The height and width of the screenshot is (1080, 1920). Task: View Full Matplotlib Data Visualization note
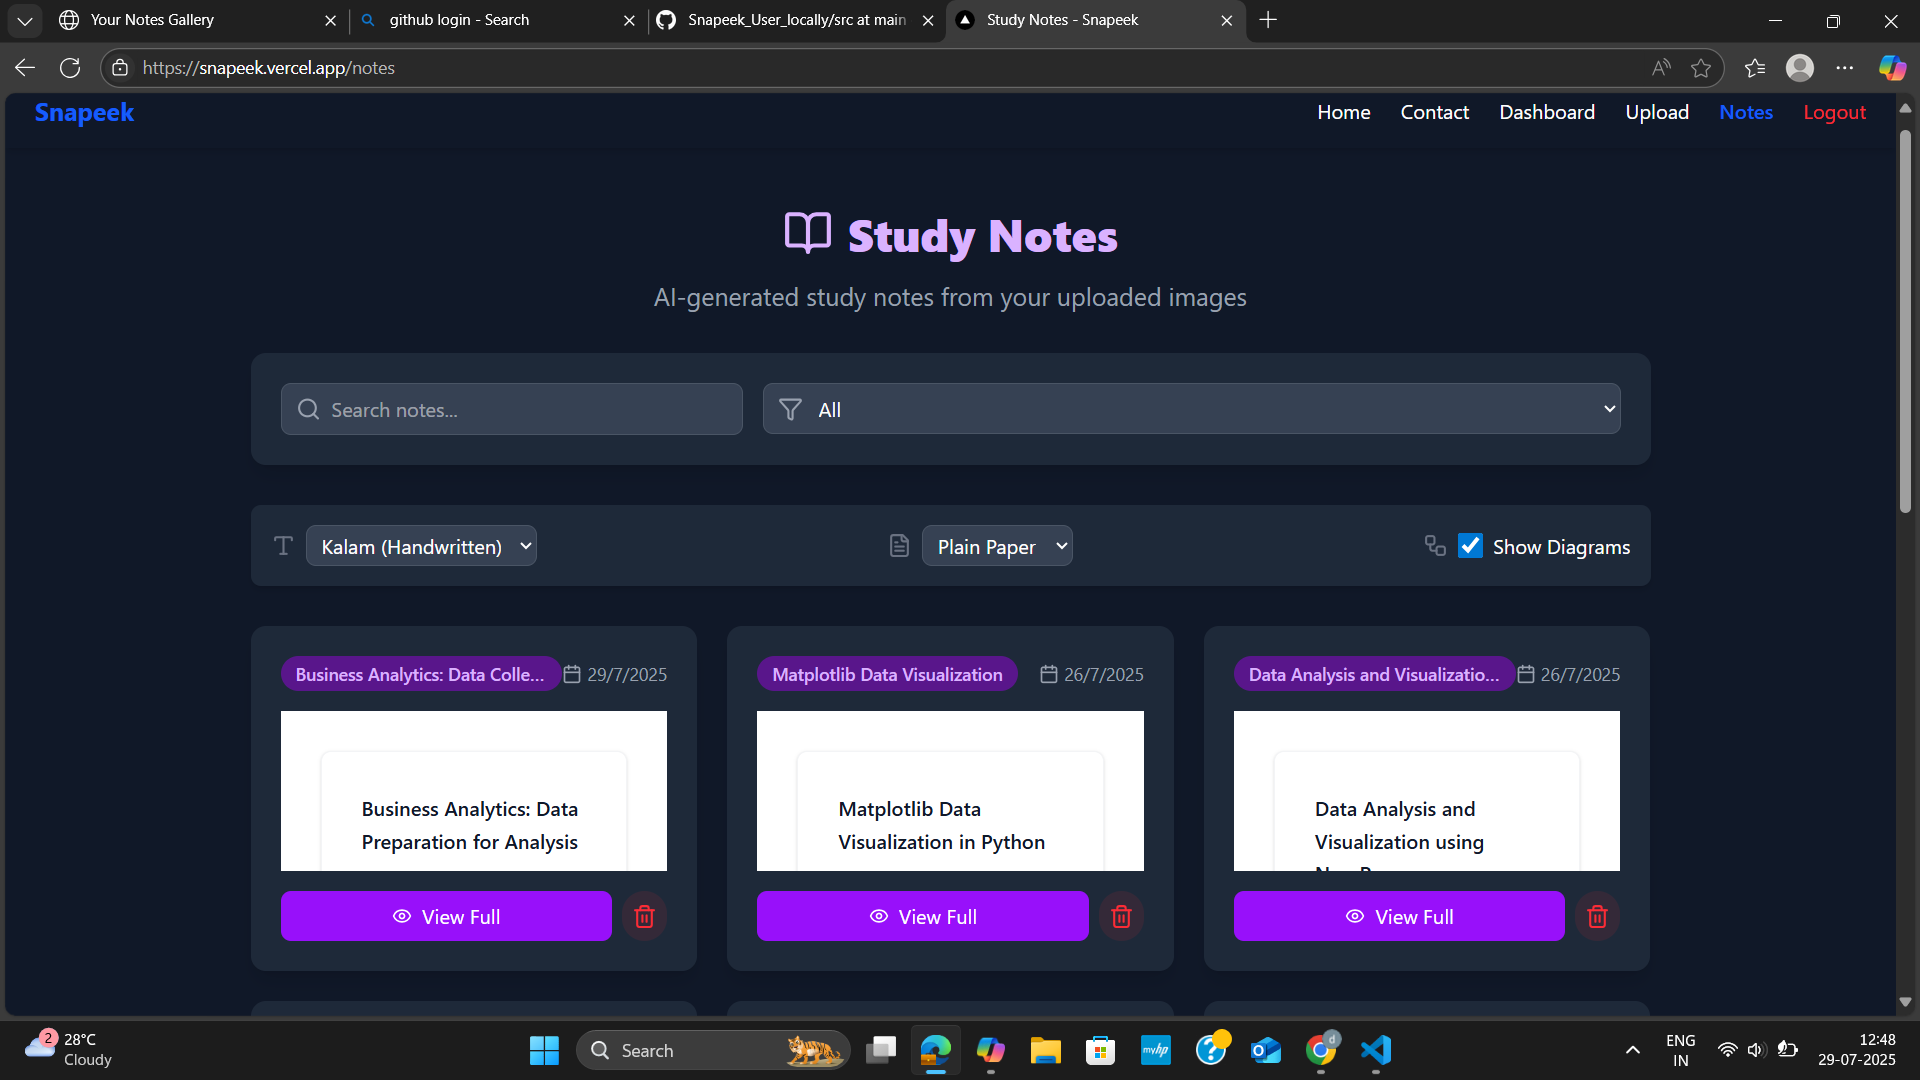[922, 916]
